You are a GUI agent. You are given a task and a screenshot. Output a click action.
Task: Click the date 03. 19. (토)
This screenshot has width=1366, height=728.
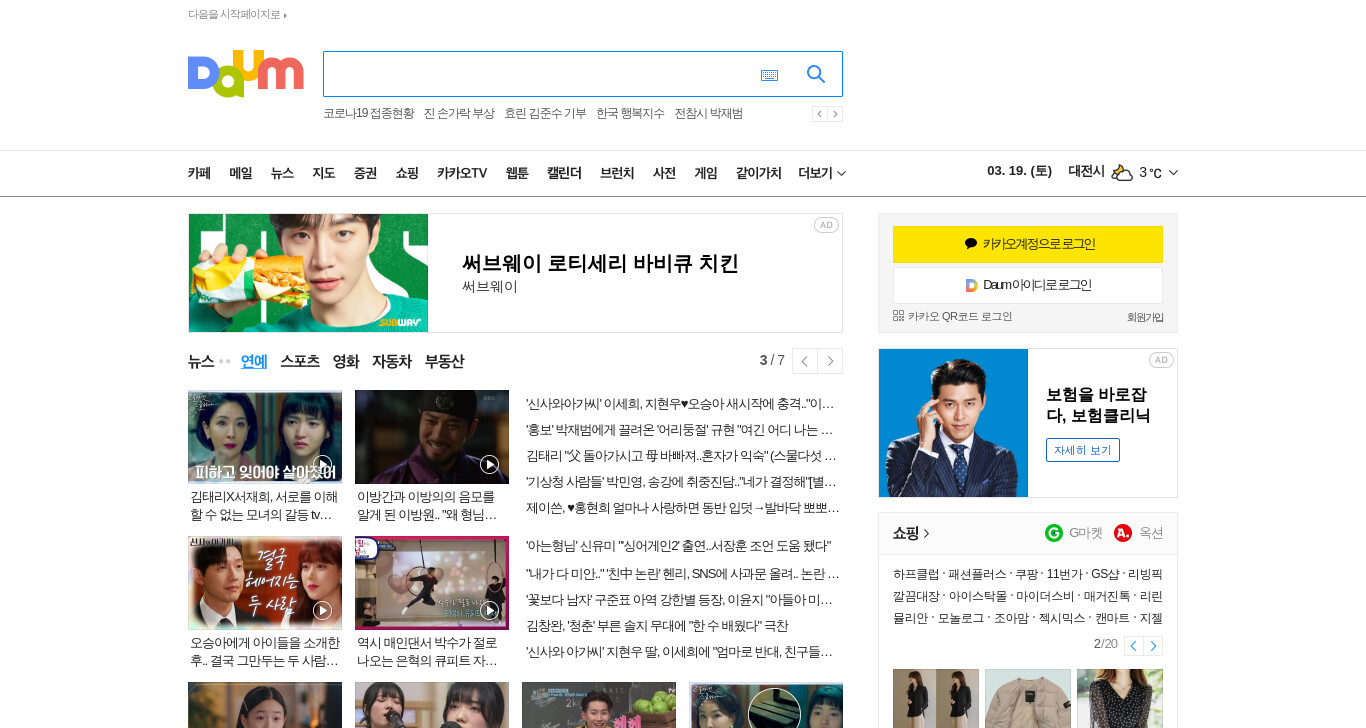[x=1019, y=171]
